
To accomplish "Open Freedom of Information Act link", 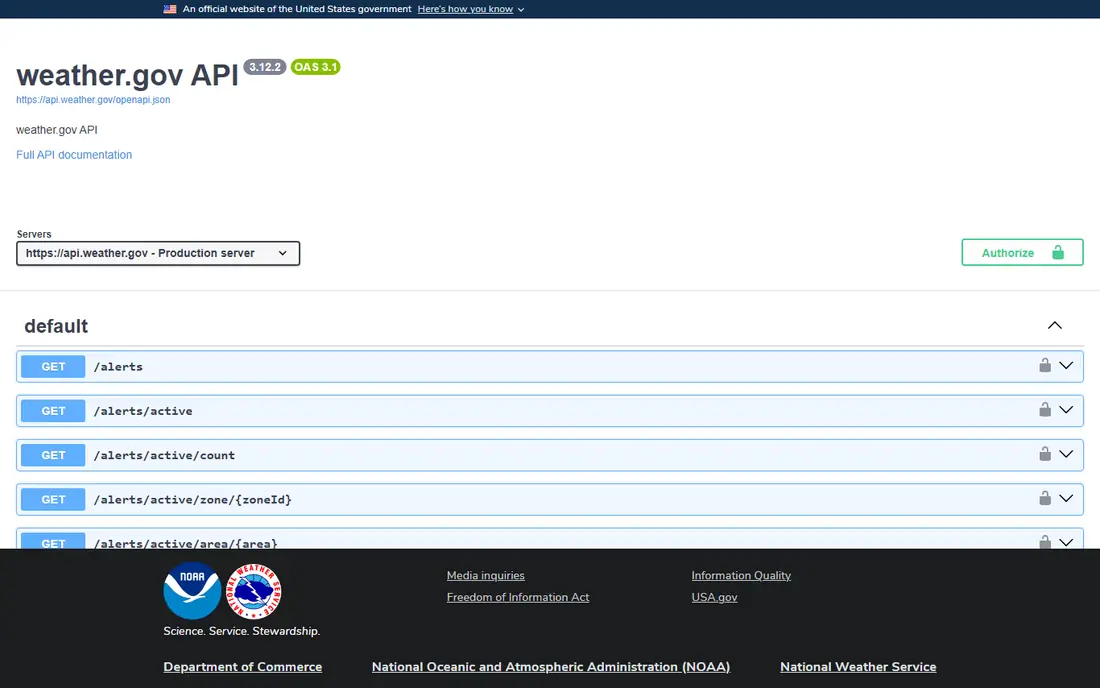I will [x=518, y=597].
